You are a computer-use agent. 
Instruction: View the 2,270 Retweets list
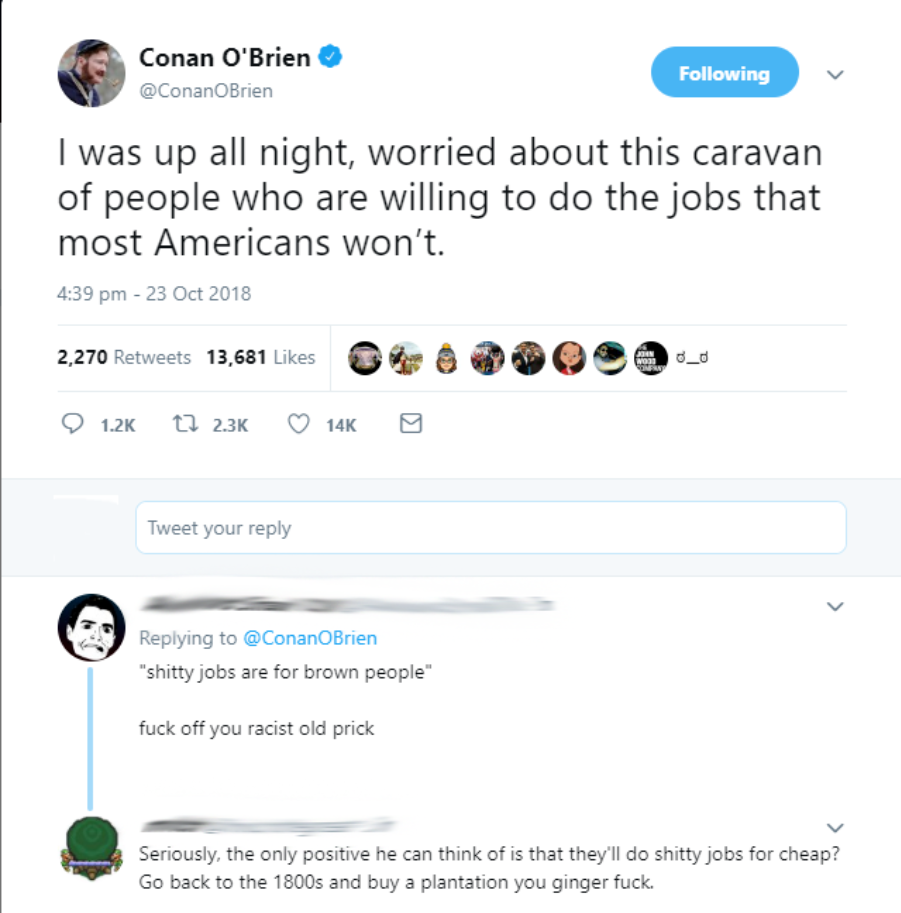click(124, 357)
